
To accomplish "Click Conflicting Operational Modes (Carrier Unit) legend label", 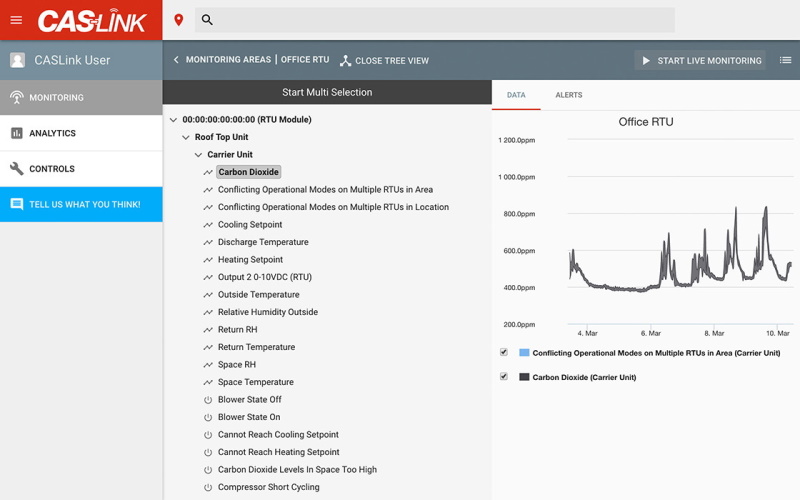I will (x=656, y=353).
